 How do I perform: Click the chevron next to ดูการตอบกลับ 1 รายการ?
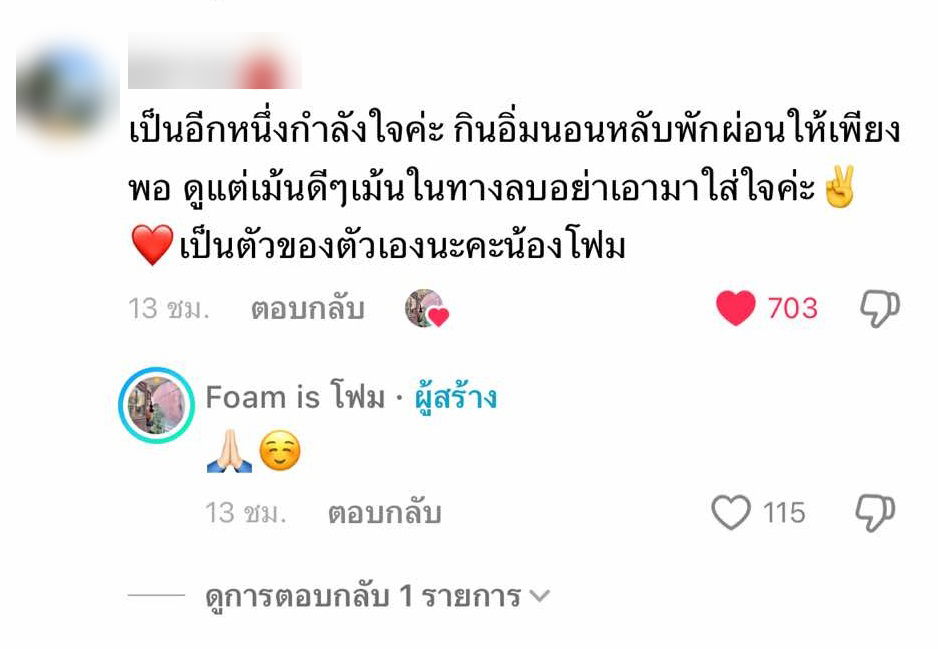[x=540, y=596]
